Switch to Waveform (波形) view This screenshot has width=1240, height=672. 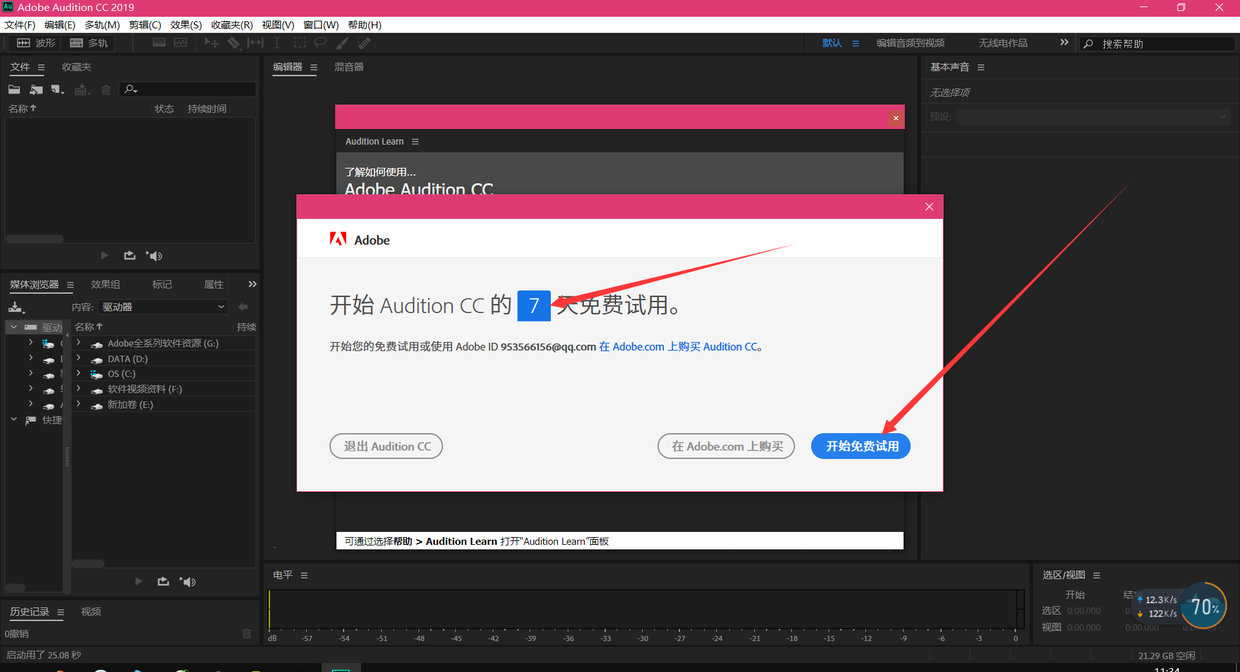coord(36,43)
